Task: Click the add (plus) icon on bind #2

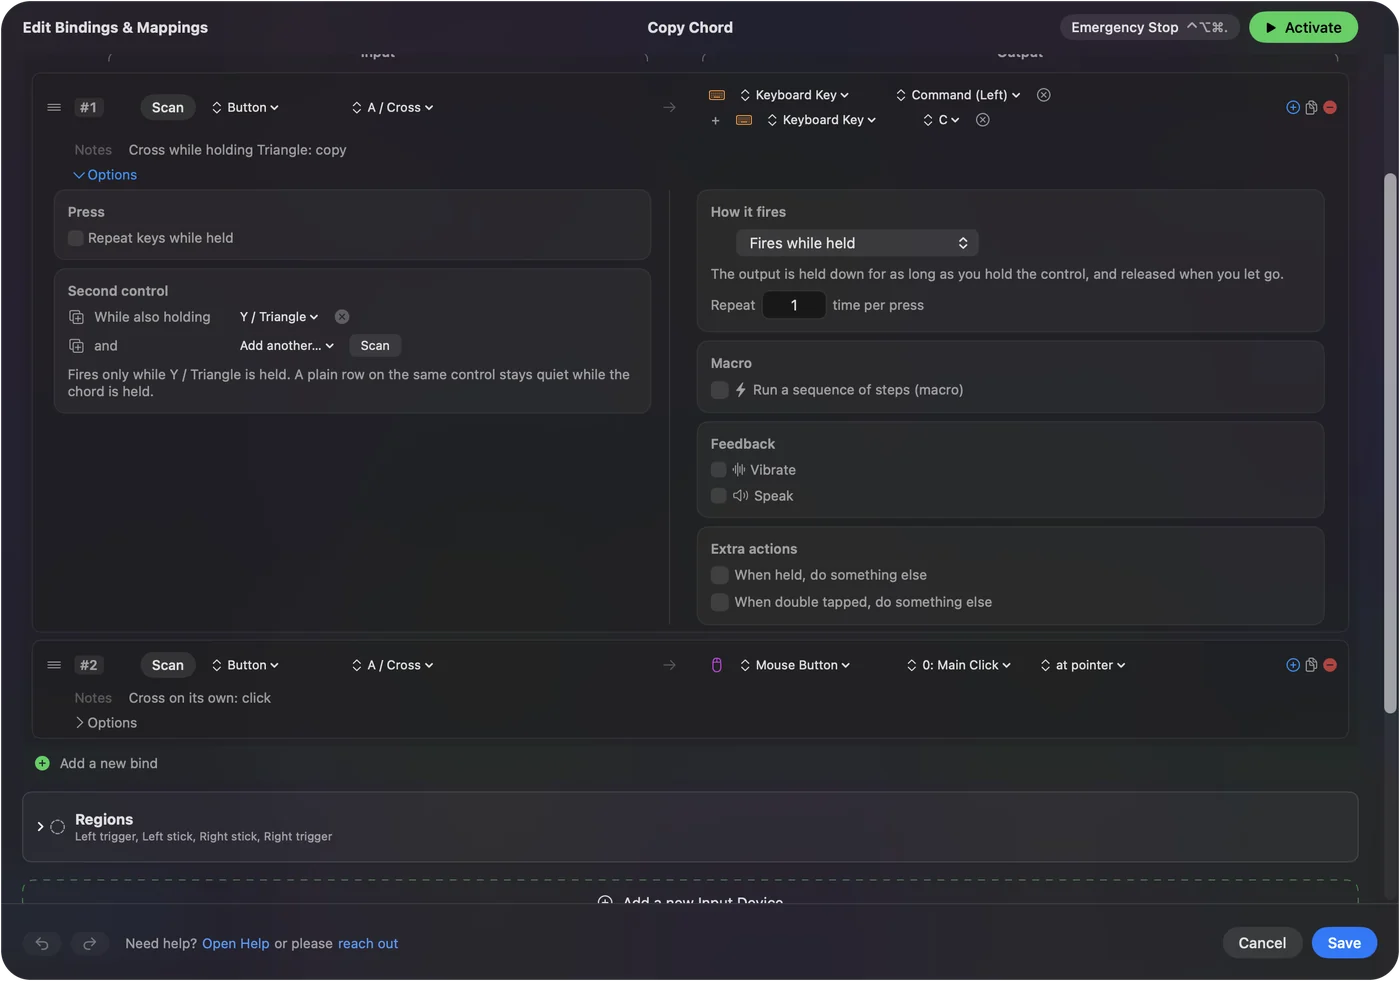Action: [x=1293, y=665]
